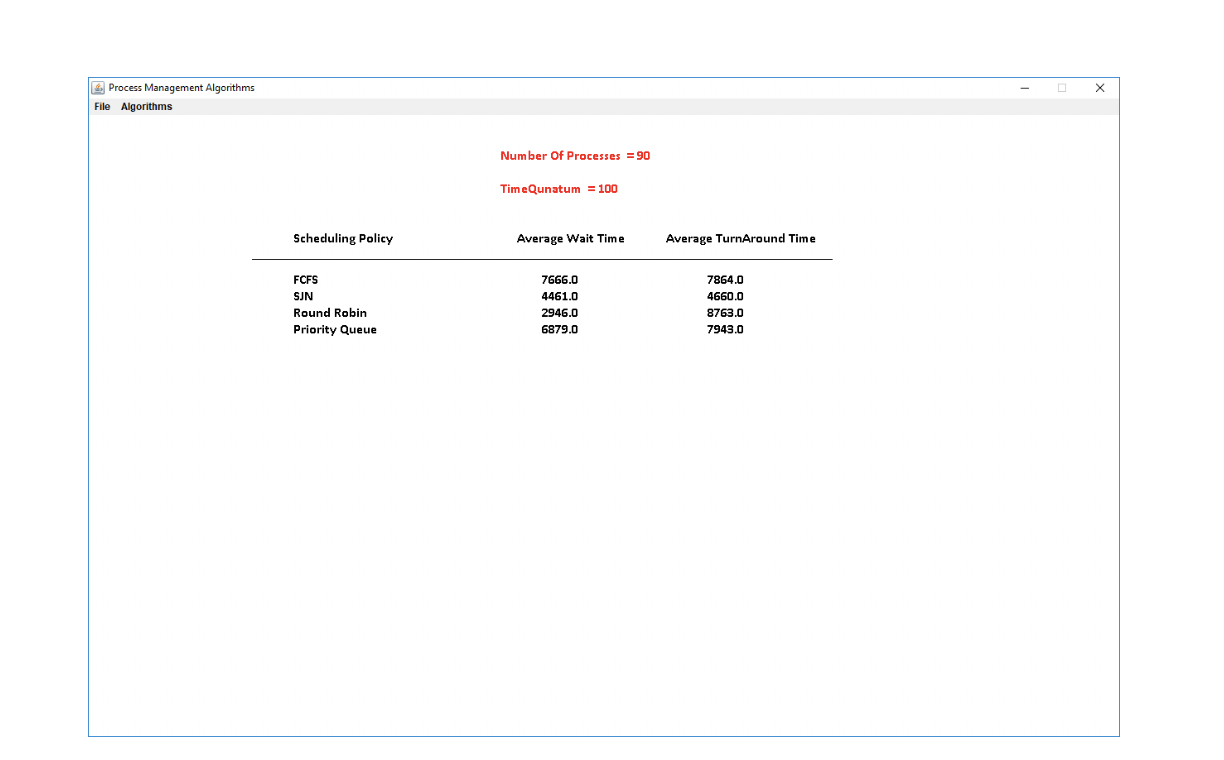The height and width of the screenshot is (760, 1224).
Task: Click Round Robin turnaround value 8763.0
Action: (x=725, y=313)
